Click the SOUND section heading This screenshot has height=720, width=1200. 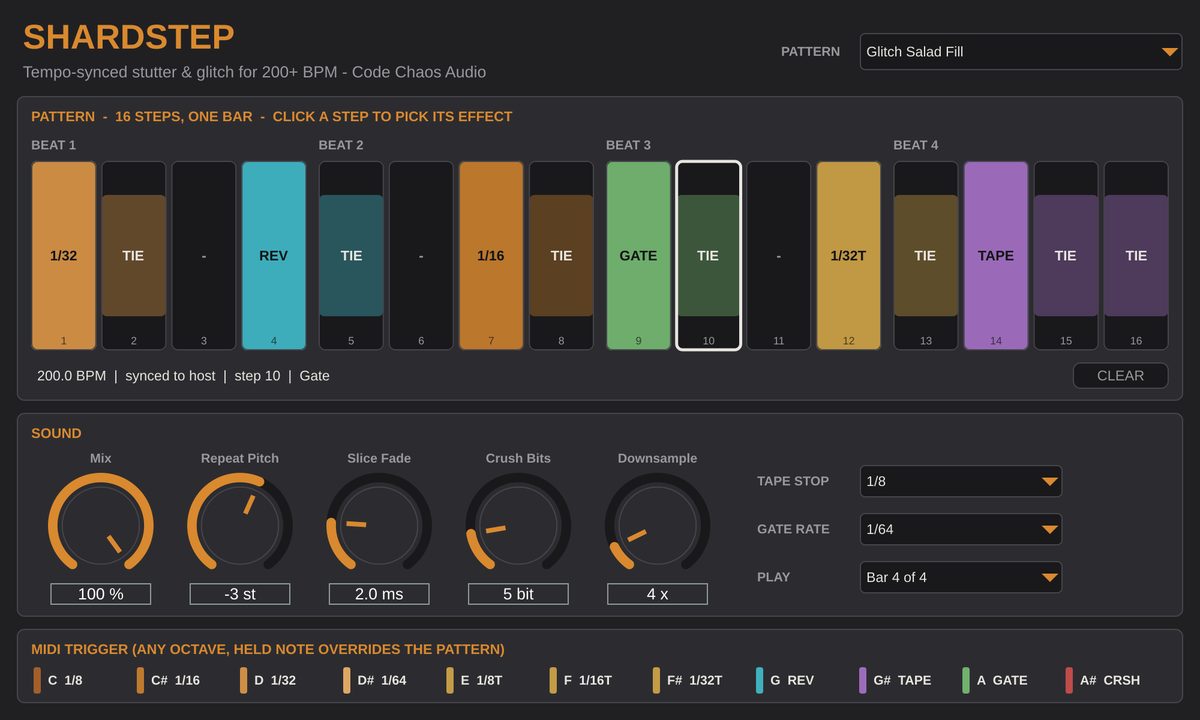56,433
